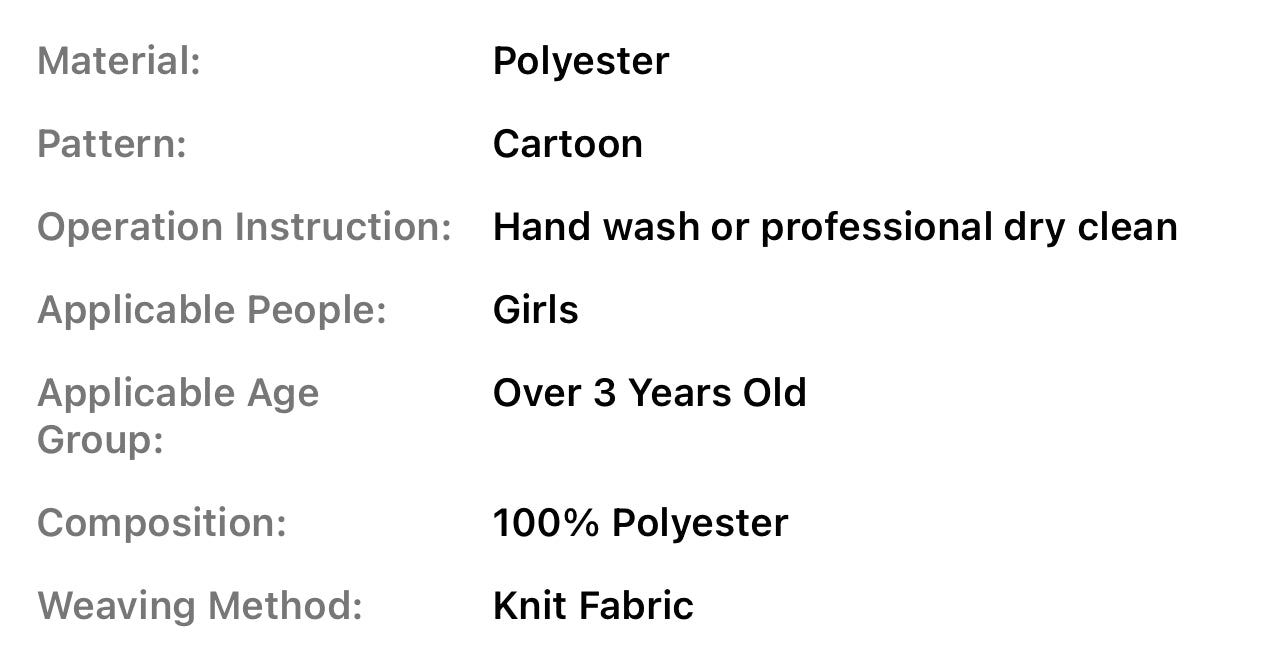This screenshot has width=1284, height=652.
Task: Select the Knit Fabric value
Action: [x=593, y=606]
